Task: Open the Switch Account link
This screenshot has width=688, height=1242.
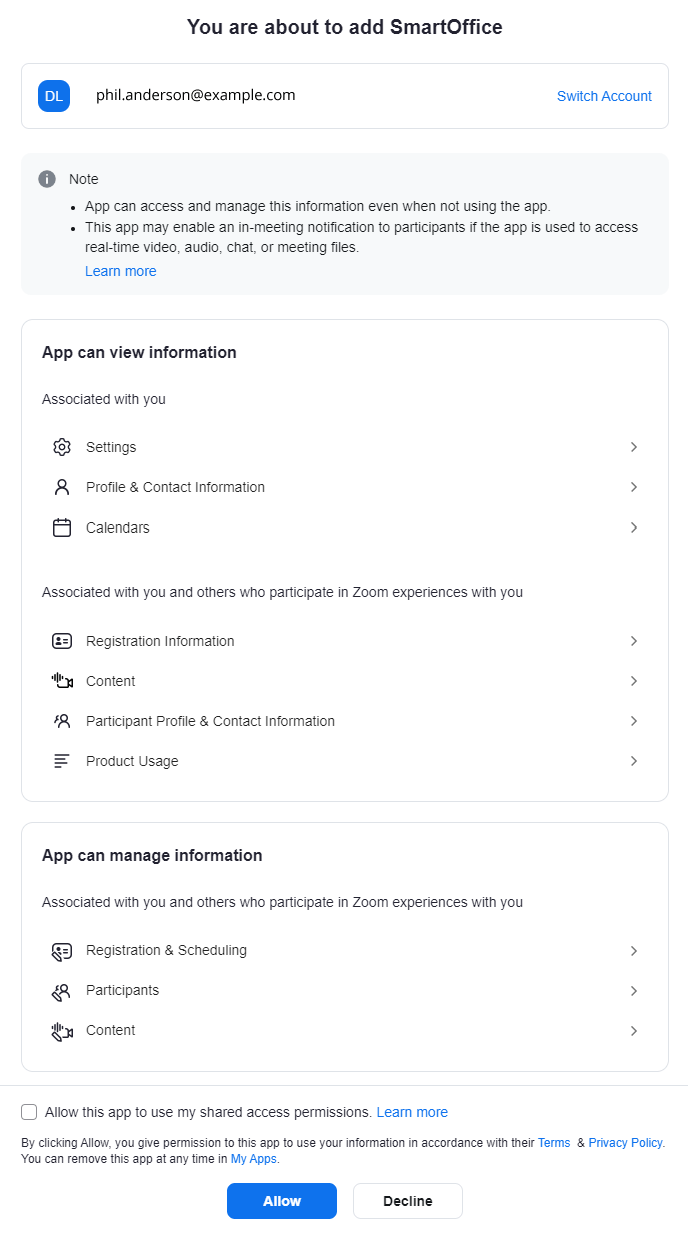Action: (604, 96)
